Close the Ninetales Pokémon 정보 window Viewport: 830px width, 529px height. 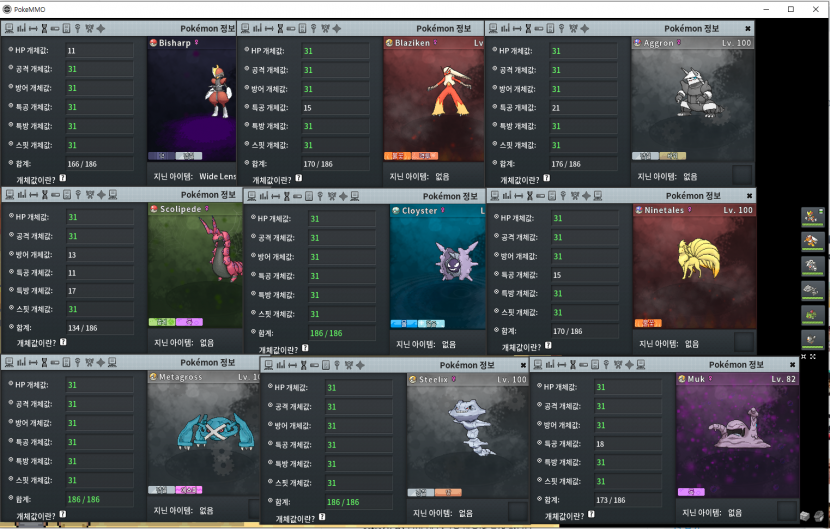point(748,196)
